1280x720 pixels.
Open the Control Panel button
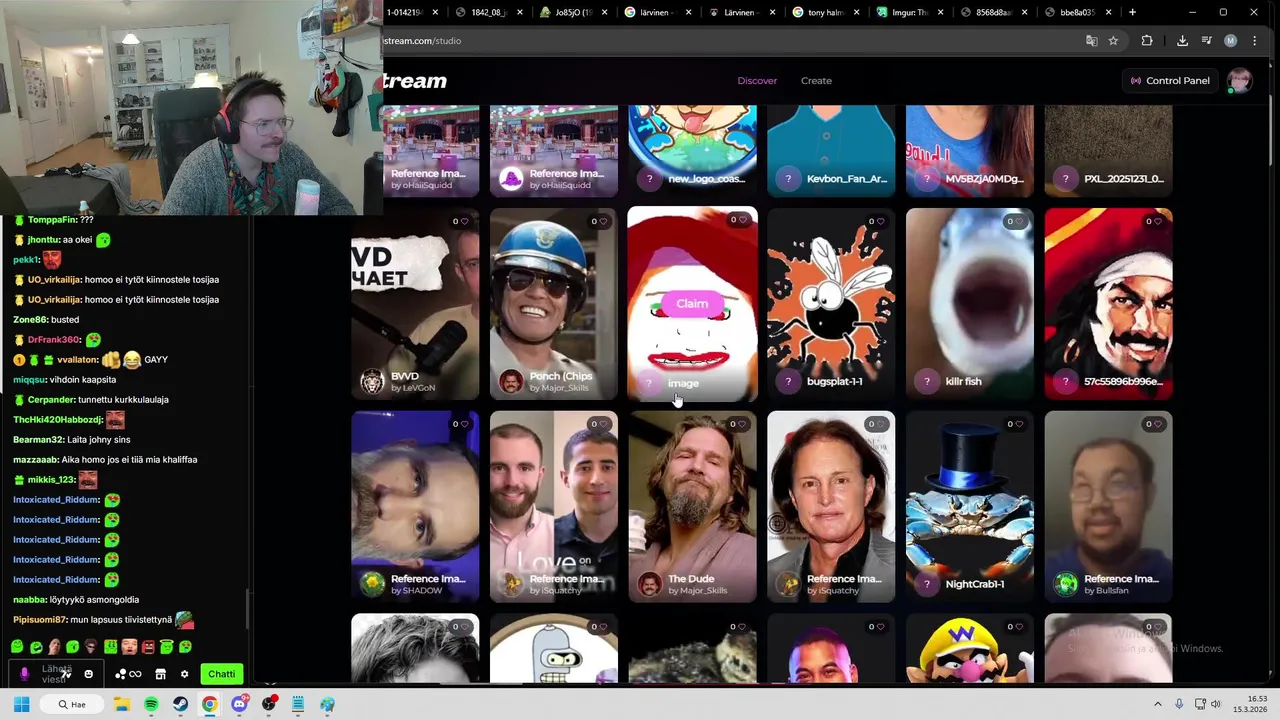pyautogui.click(x=1169, y=80)
